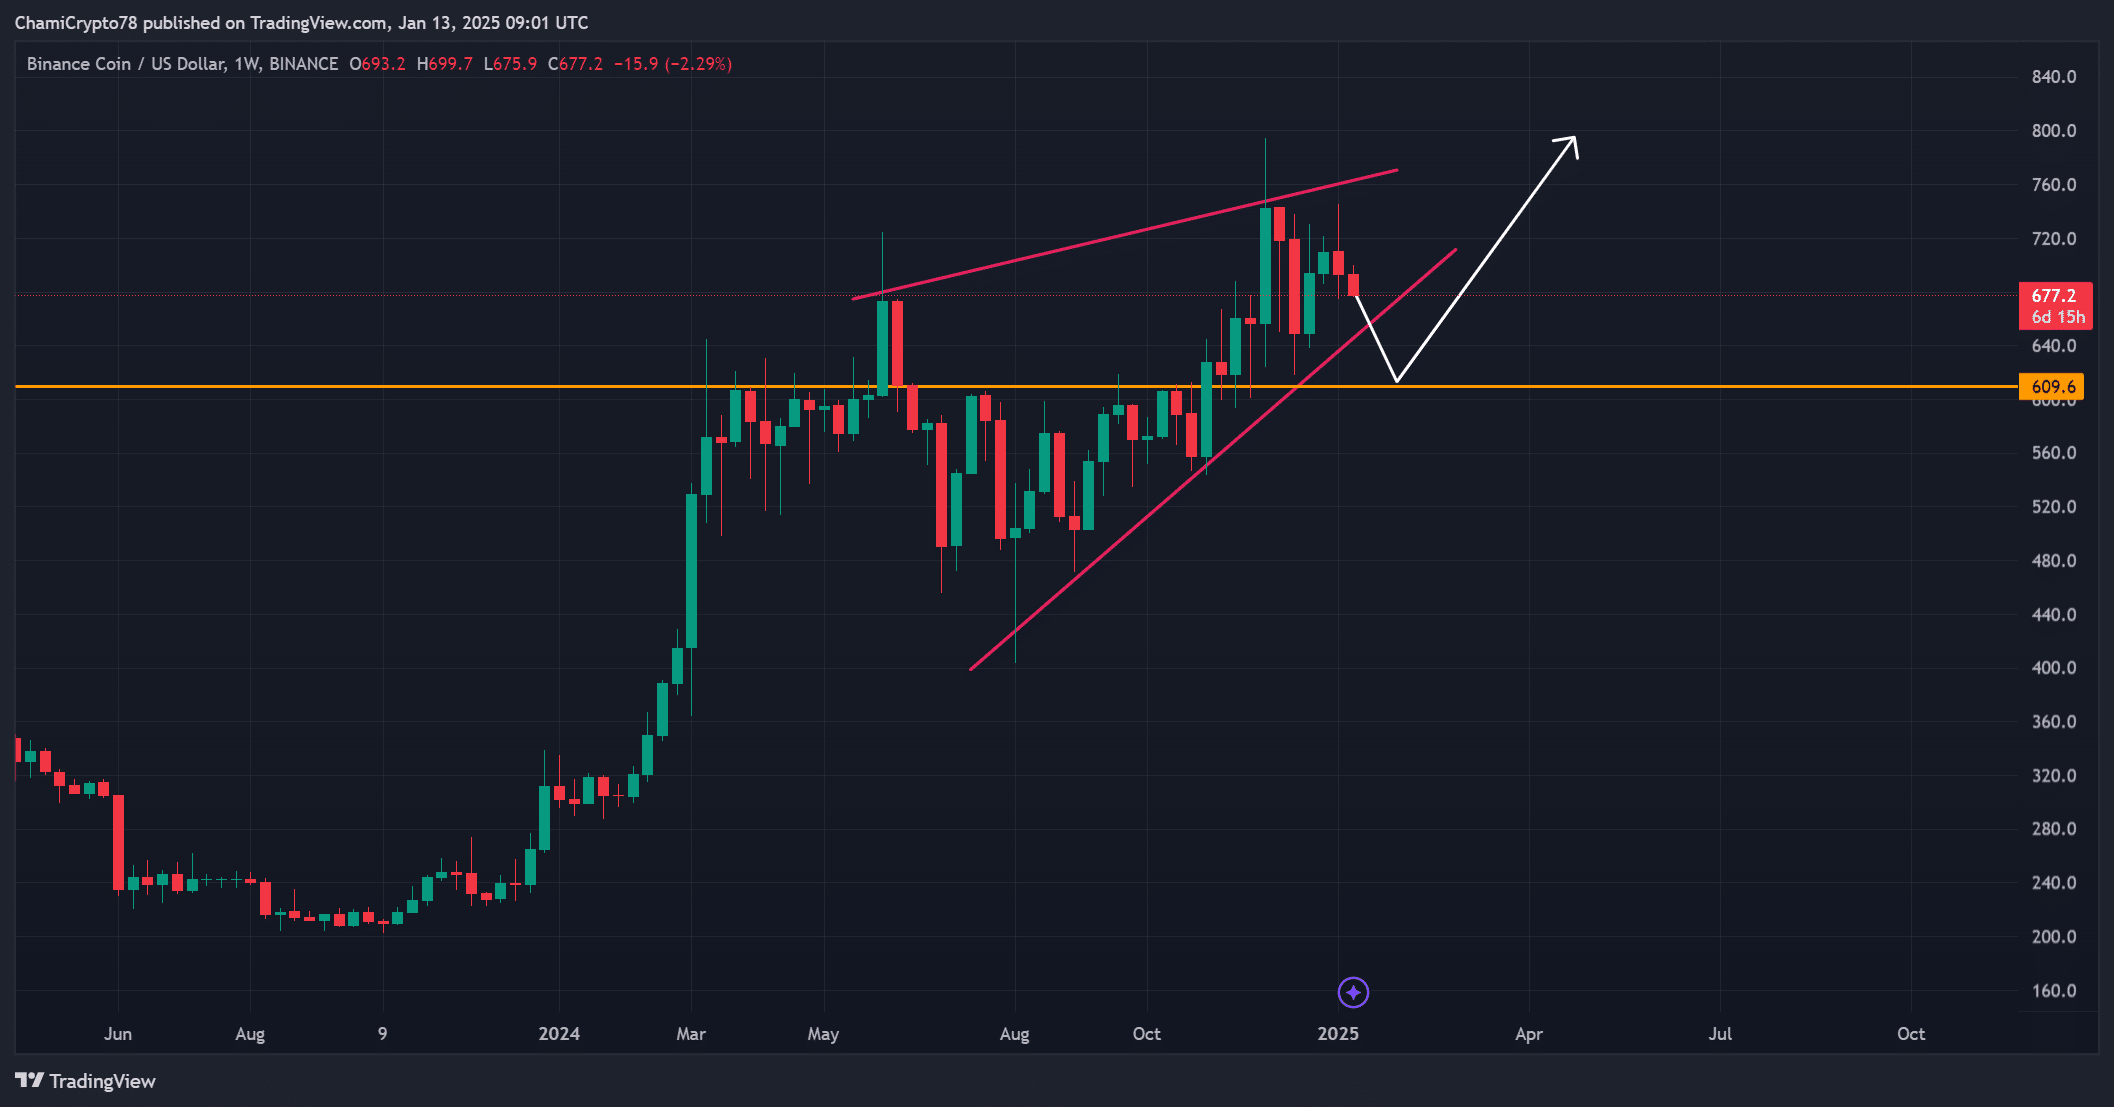The width and height of the screenshot is (2114, 1107).
Task: Click the 200.0 price axis label
Action: [2054, 937]
